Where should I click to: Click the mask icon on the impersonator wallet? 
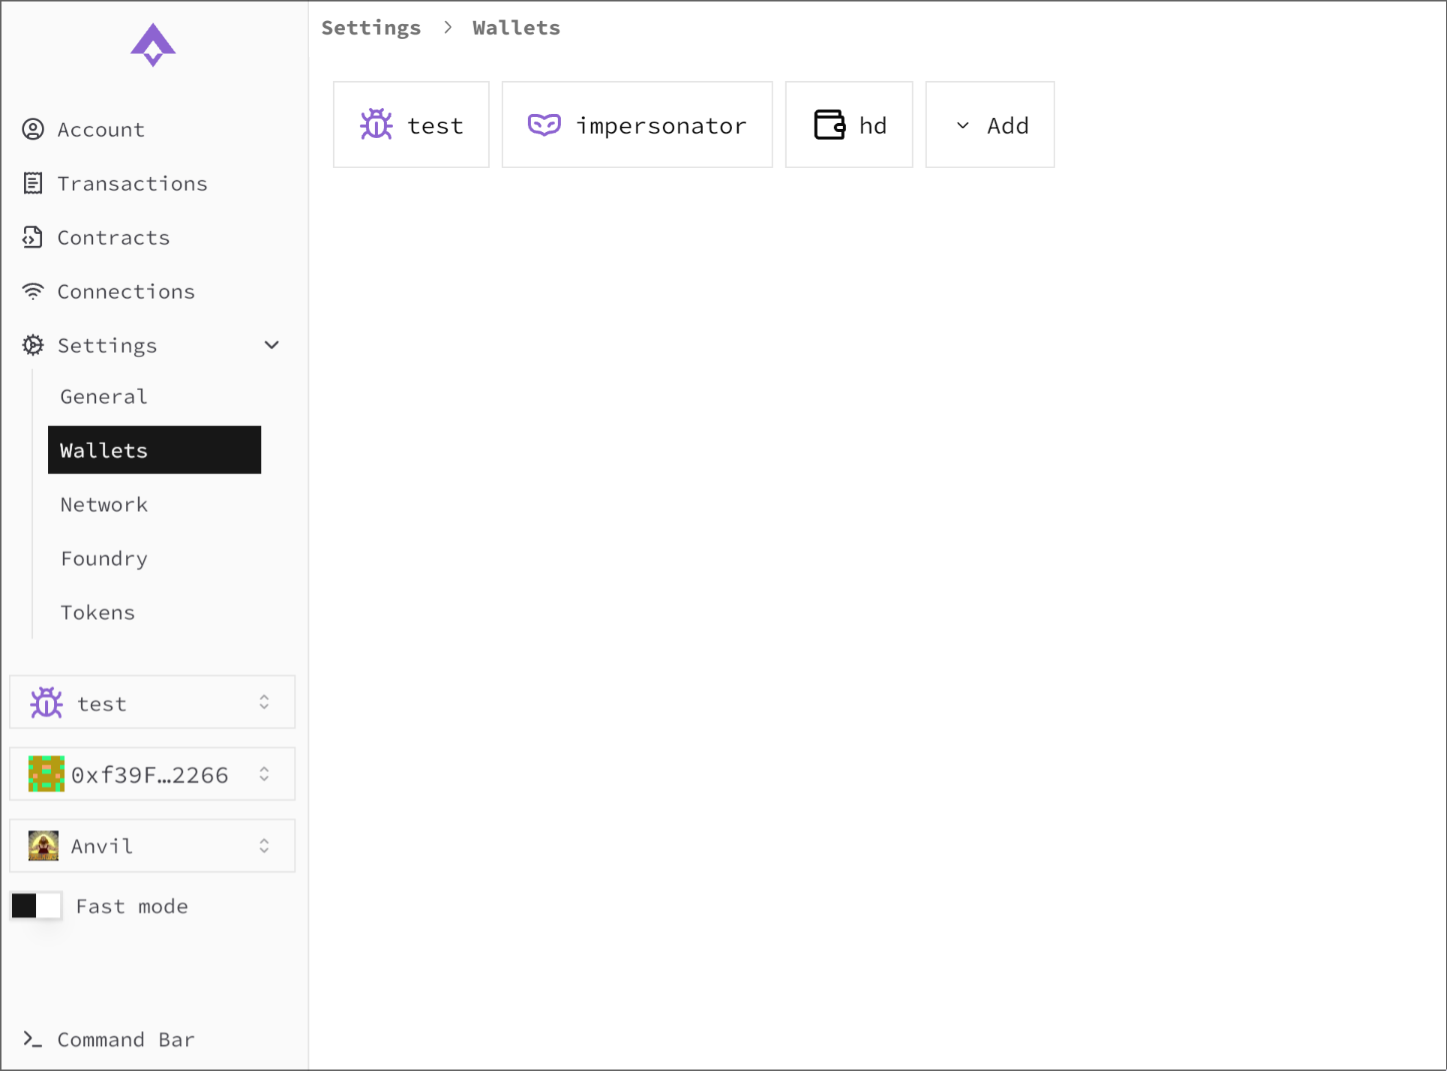click(543, 124)
